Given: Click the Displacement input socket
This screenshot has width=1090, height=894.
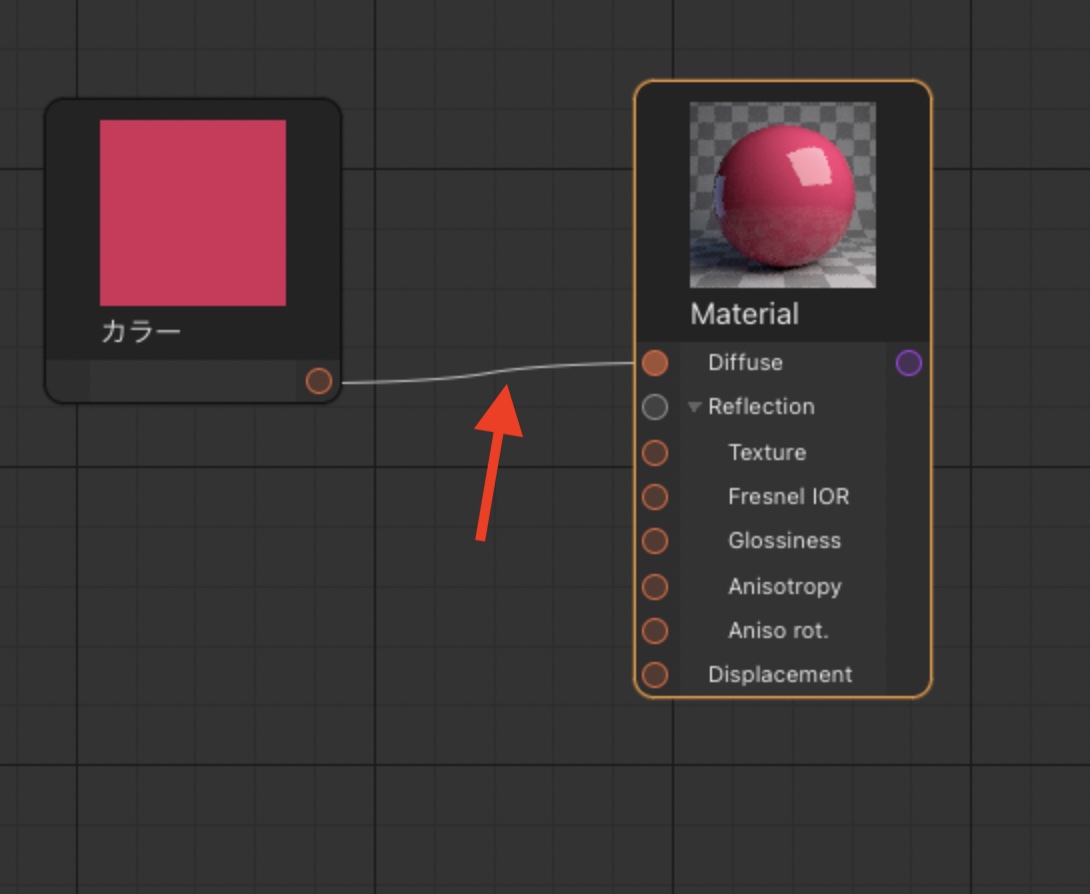Looking at the screenshot, I should 654,675.
